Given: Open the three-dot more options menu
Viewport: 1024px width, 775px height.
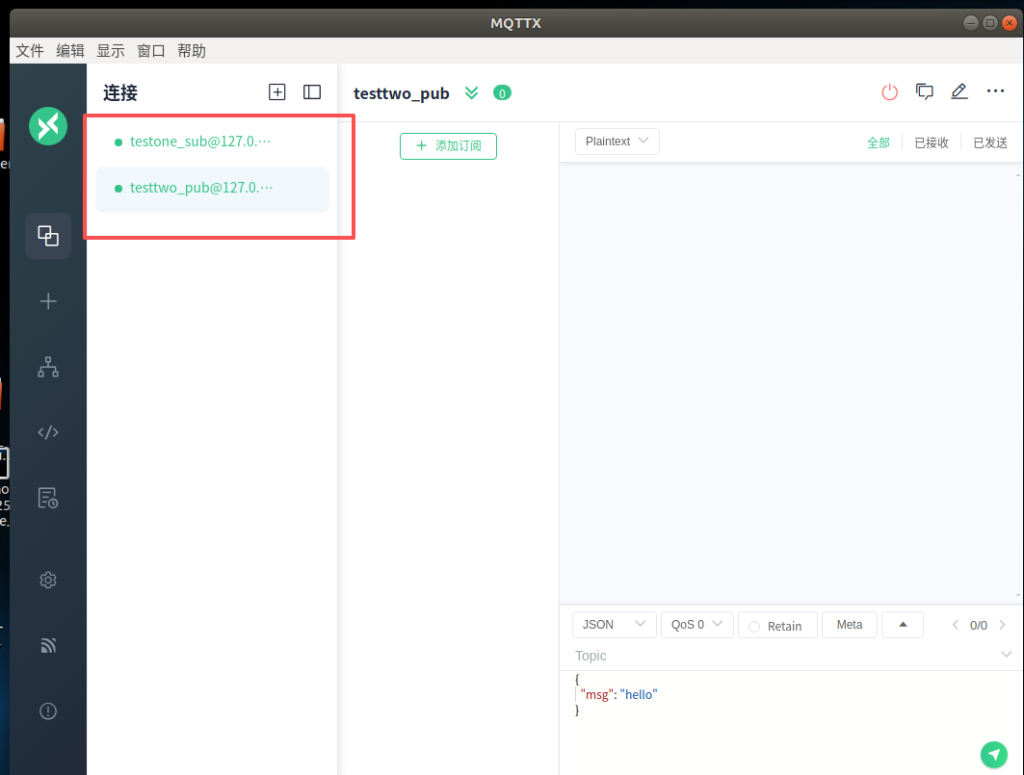Looking at the screenshot, I should tap(995, 92).
